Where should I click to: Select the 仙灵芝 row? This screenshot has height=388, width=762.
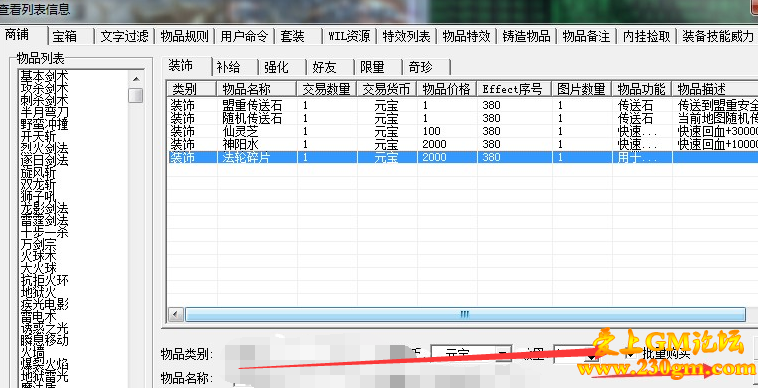point(462,131)
